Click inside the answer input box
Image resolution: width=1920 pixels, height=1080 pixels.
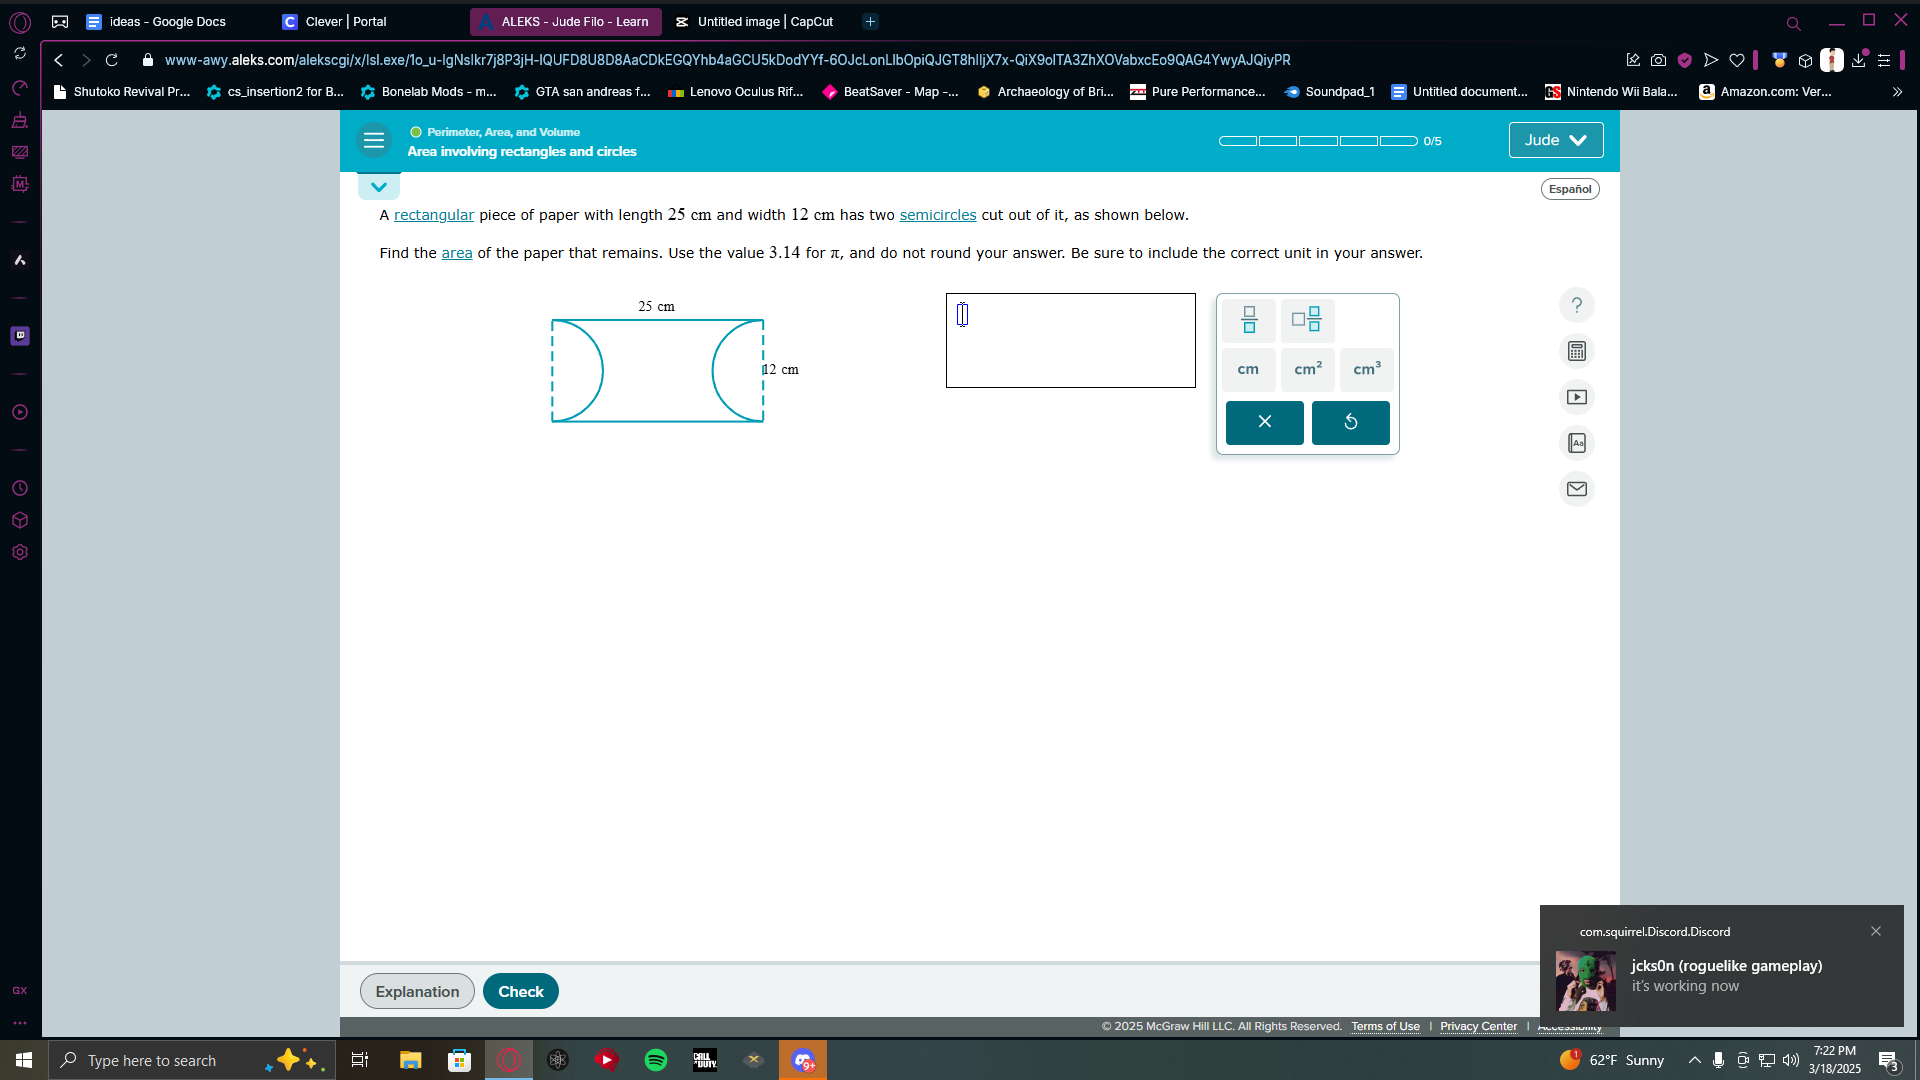pyautogui.click(x=1070, y=340)
